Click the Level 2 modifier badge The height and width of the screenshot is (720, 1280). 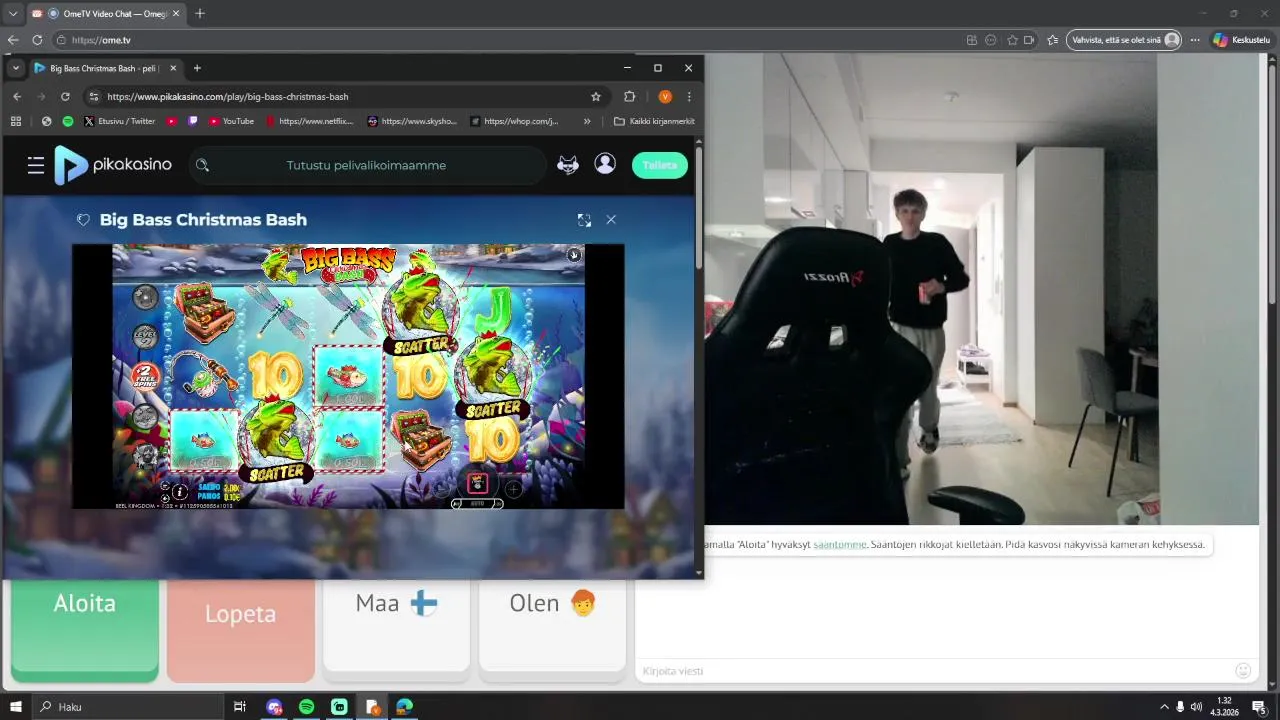[146, 336]
